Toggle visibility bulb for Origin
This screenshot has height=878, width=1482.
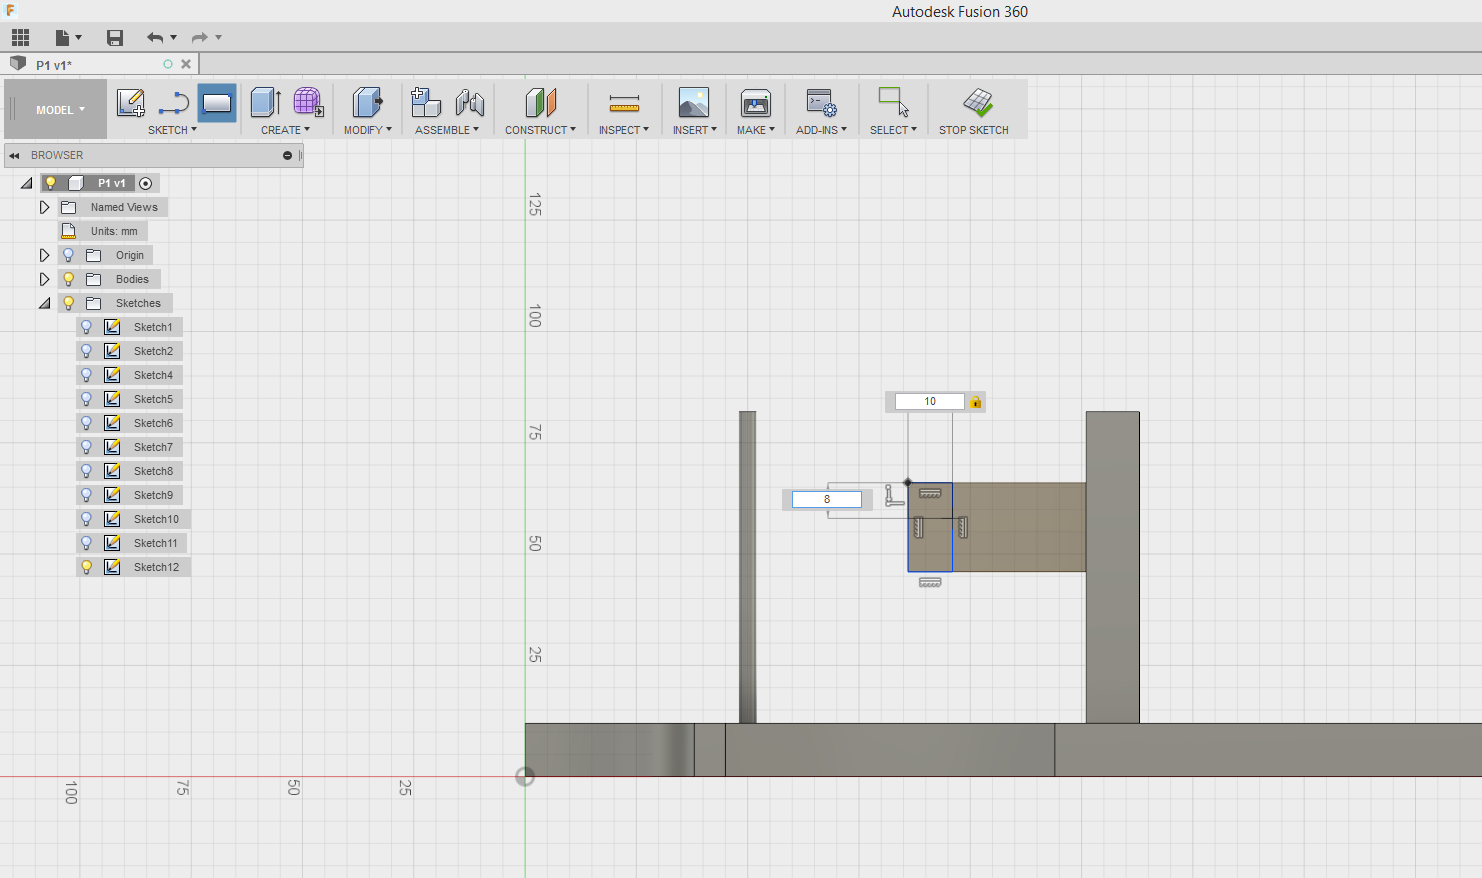pos(69,255)
